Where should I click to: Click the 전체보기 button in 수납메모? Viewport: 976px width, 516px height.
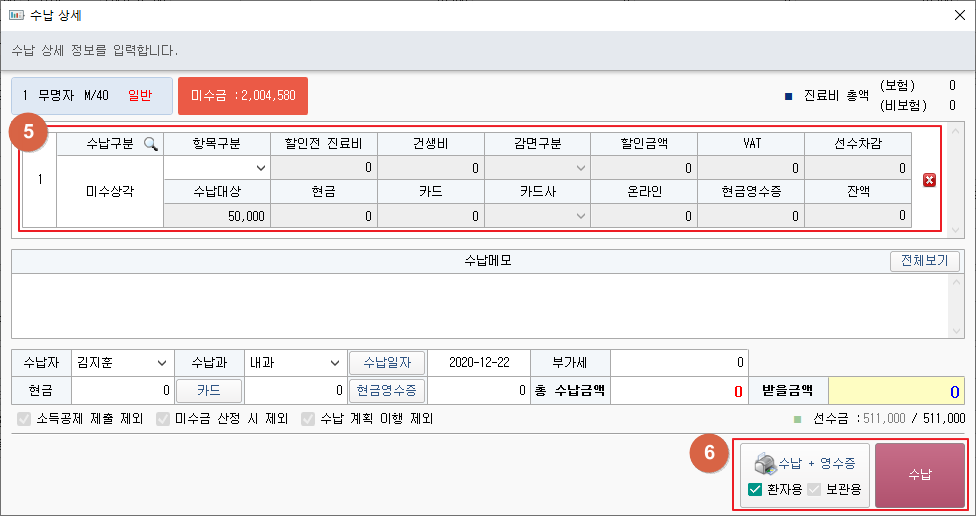[924, 261]
